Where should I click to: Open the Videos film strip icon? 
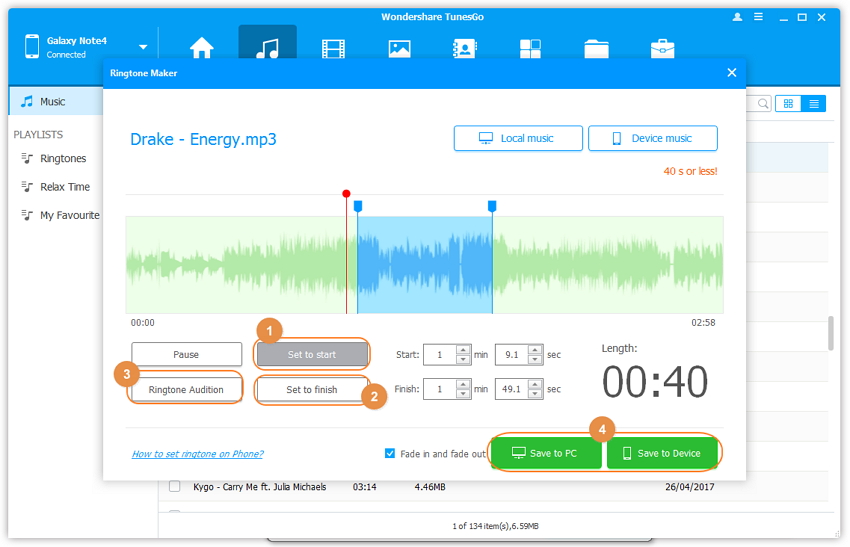pyautogui.click(x=333, y=49)
